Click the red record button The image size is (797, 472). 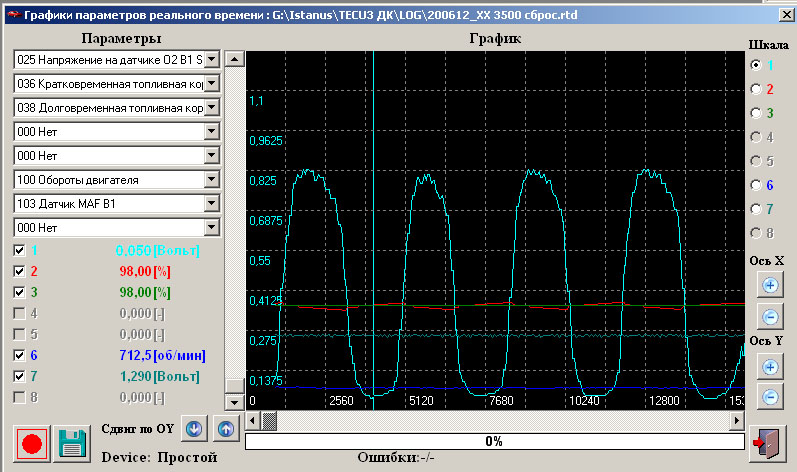[x=32, y=441]
